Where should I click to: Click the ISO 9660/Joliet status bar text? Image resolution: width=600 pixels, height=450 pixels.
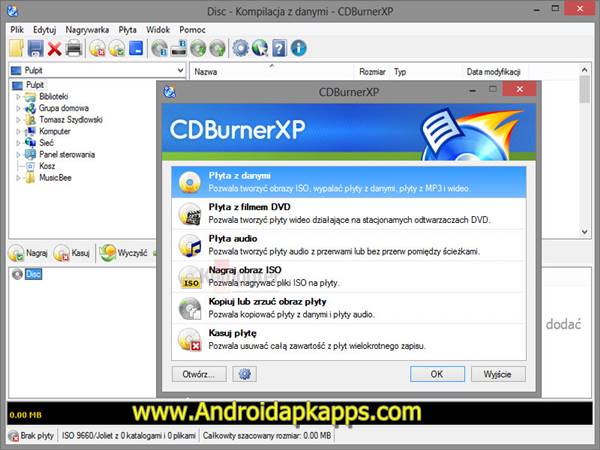click(129, 436)
